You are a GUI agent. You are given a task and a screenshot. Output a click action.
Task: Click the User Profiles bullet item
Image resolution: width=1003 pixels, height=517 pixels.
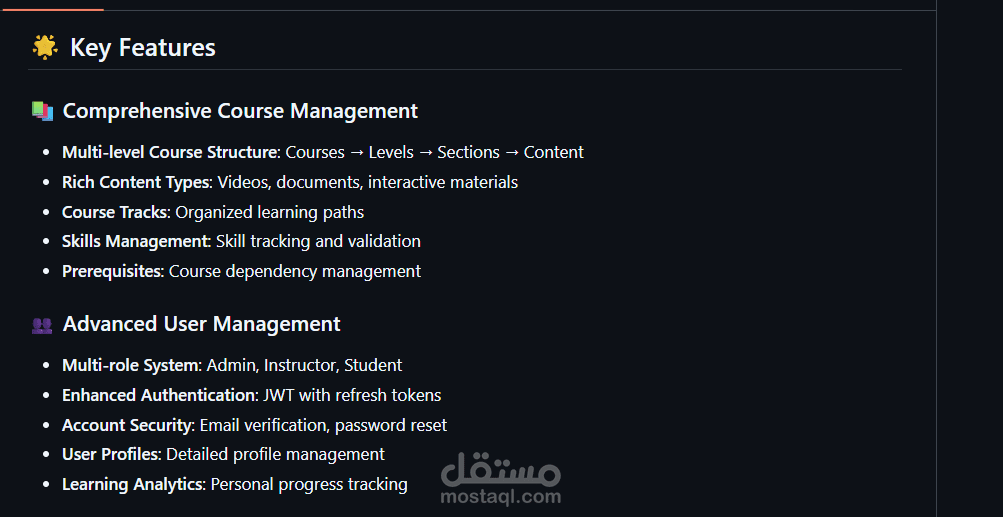pos(223,454)
